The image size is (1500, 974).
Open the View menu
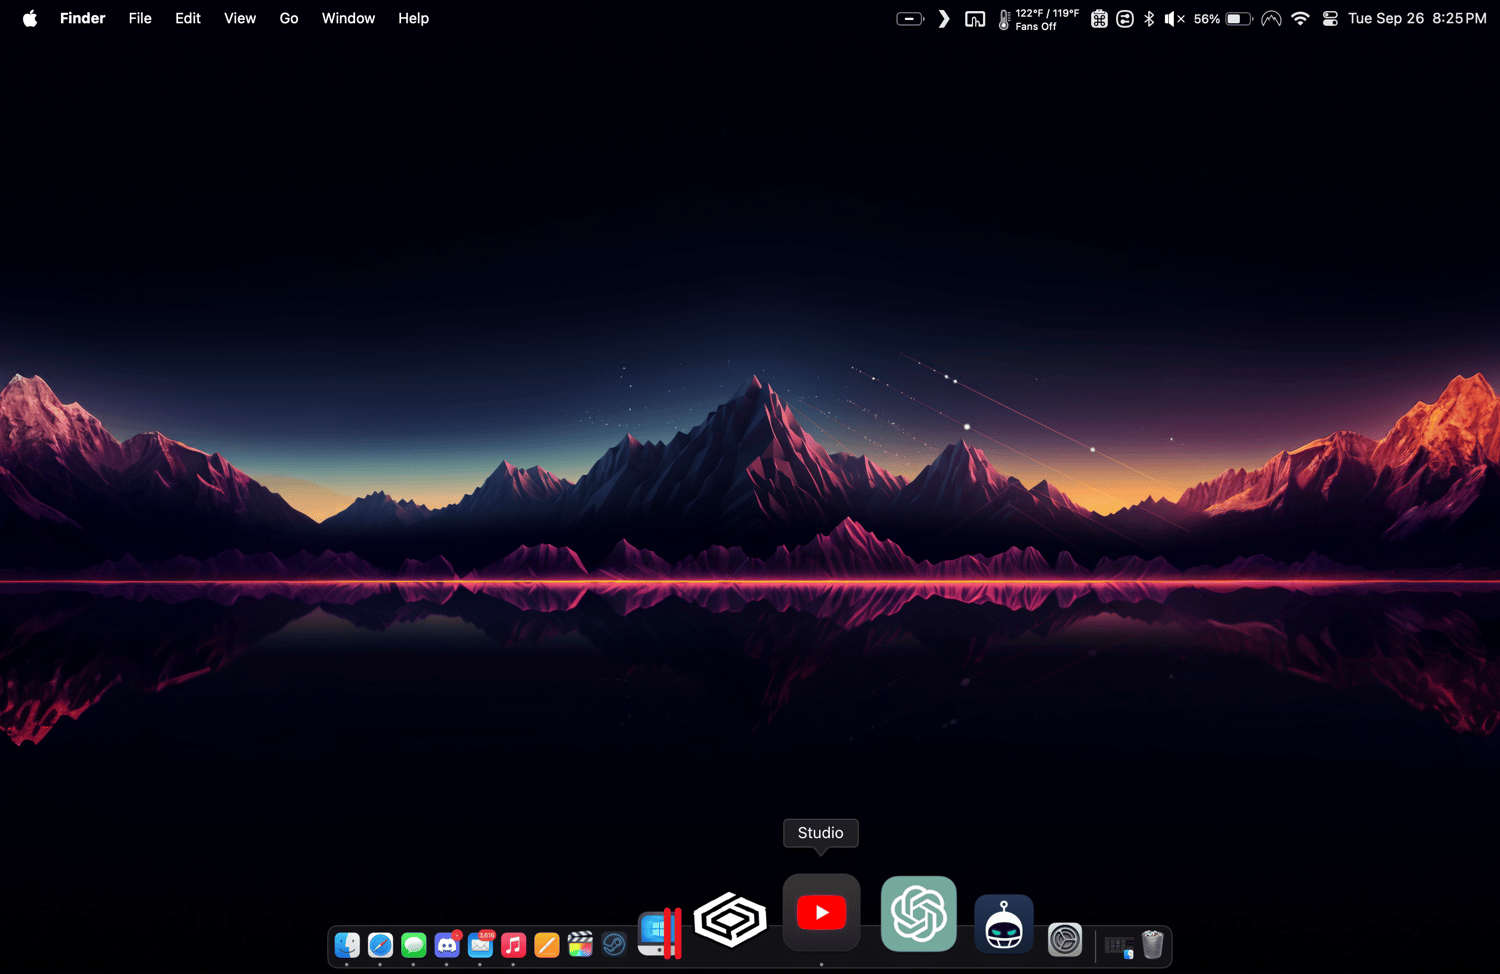pyautogui.click(x=240, y=18)
